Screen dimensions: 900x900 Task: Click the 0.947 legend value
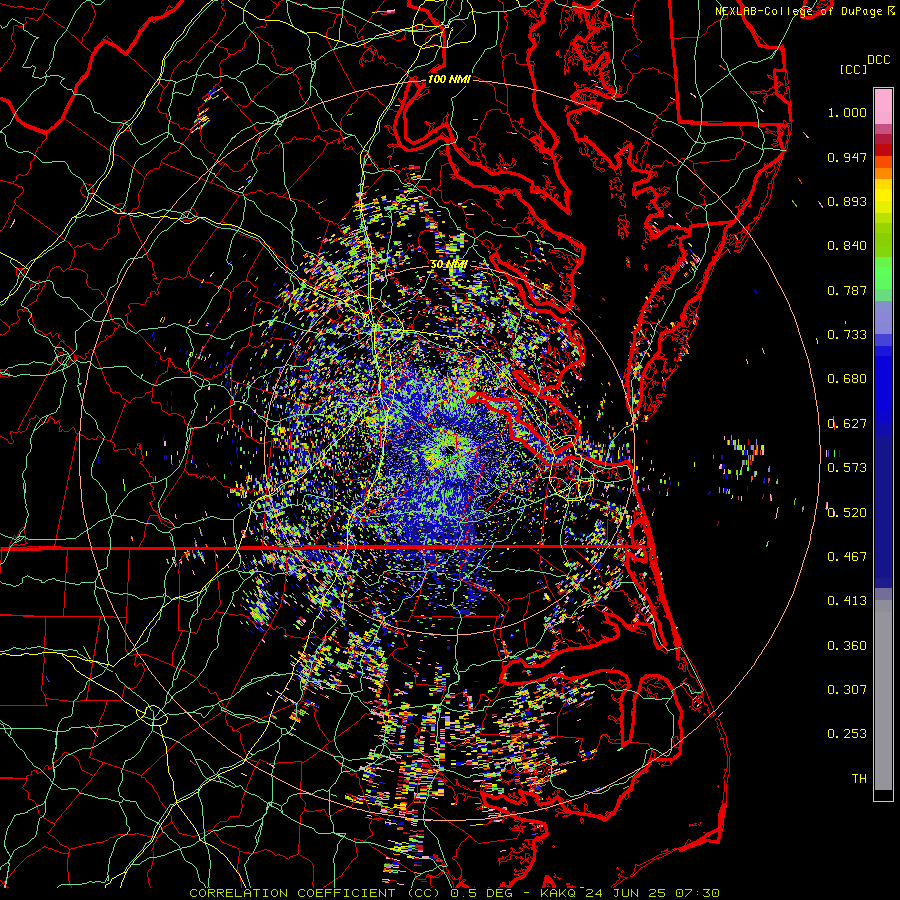coord(847,157)
